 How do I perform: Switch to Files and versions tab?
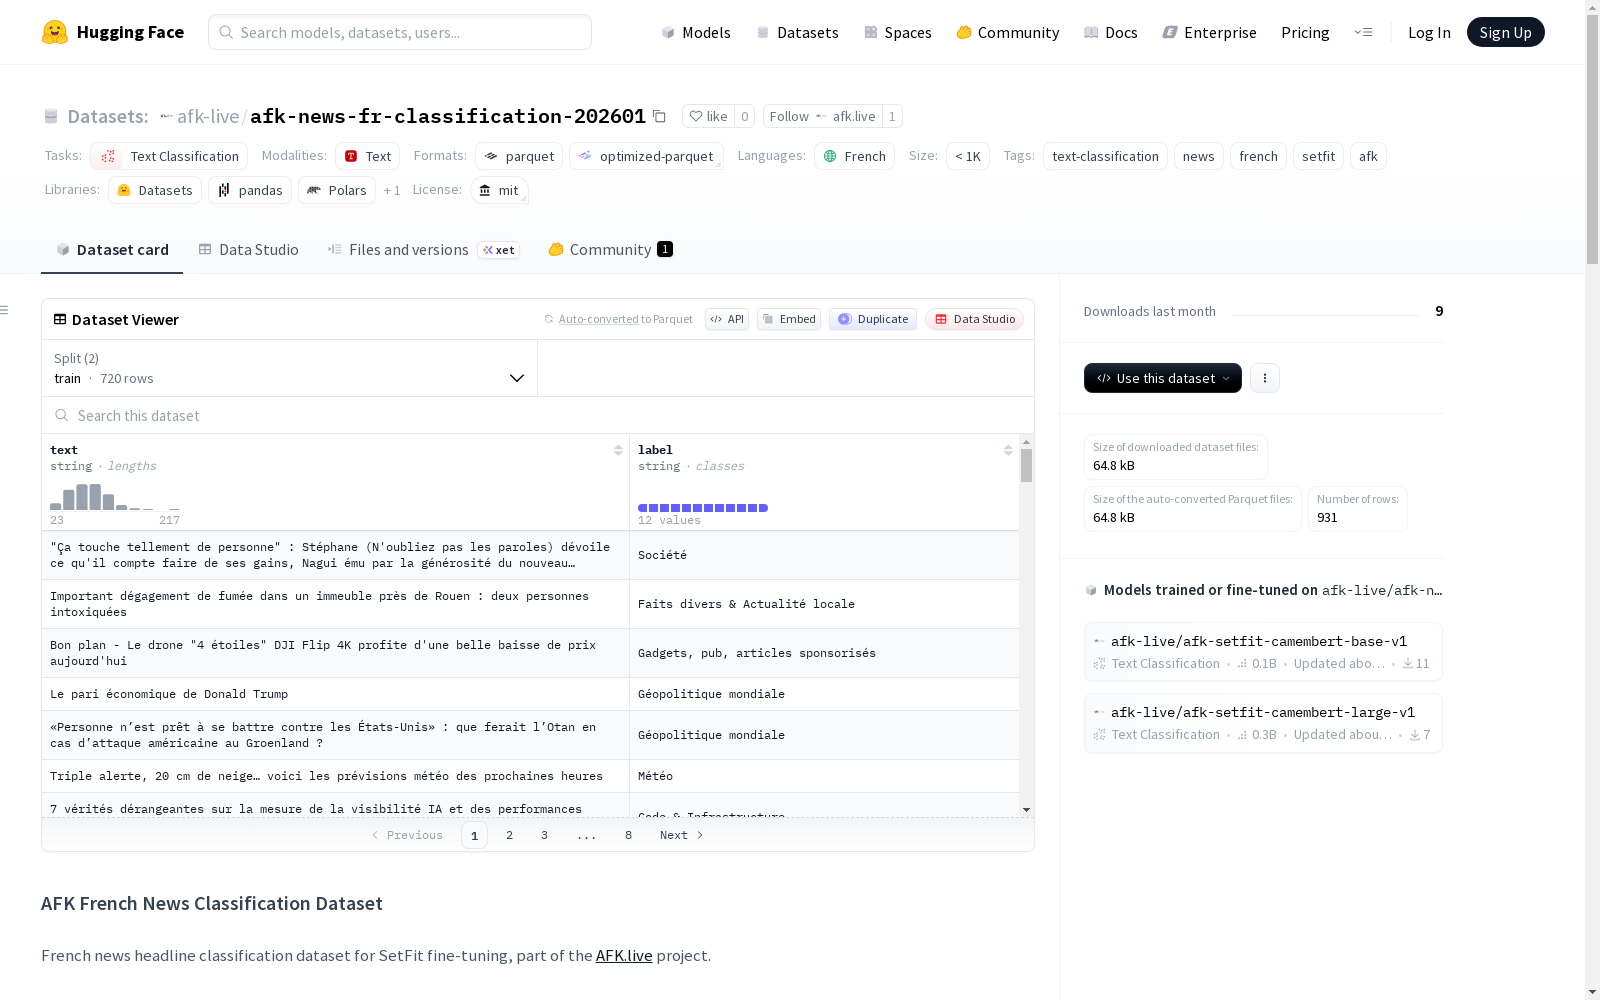click(x=423, y=249)
